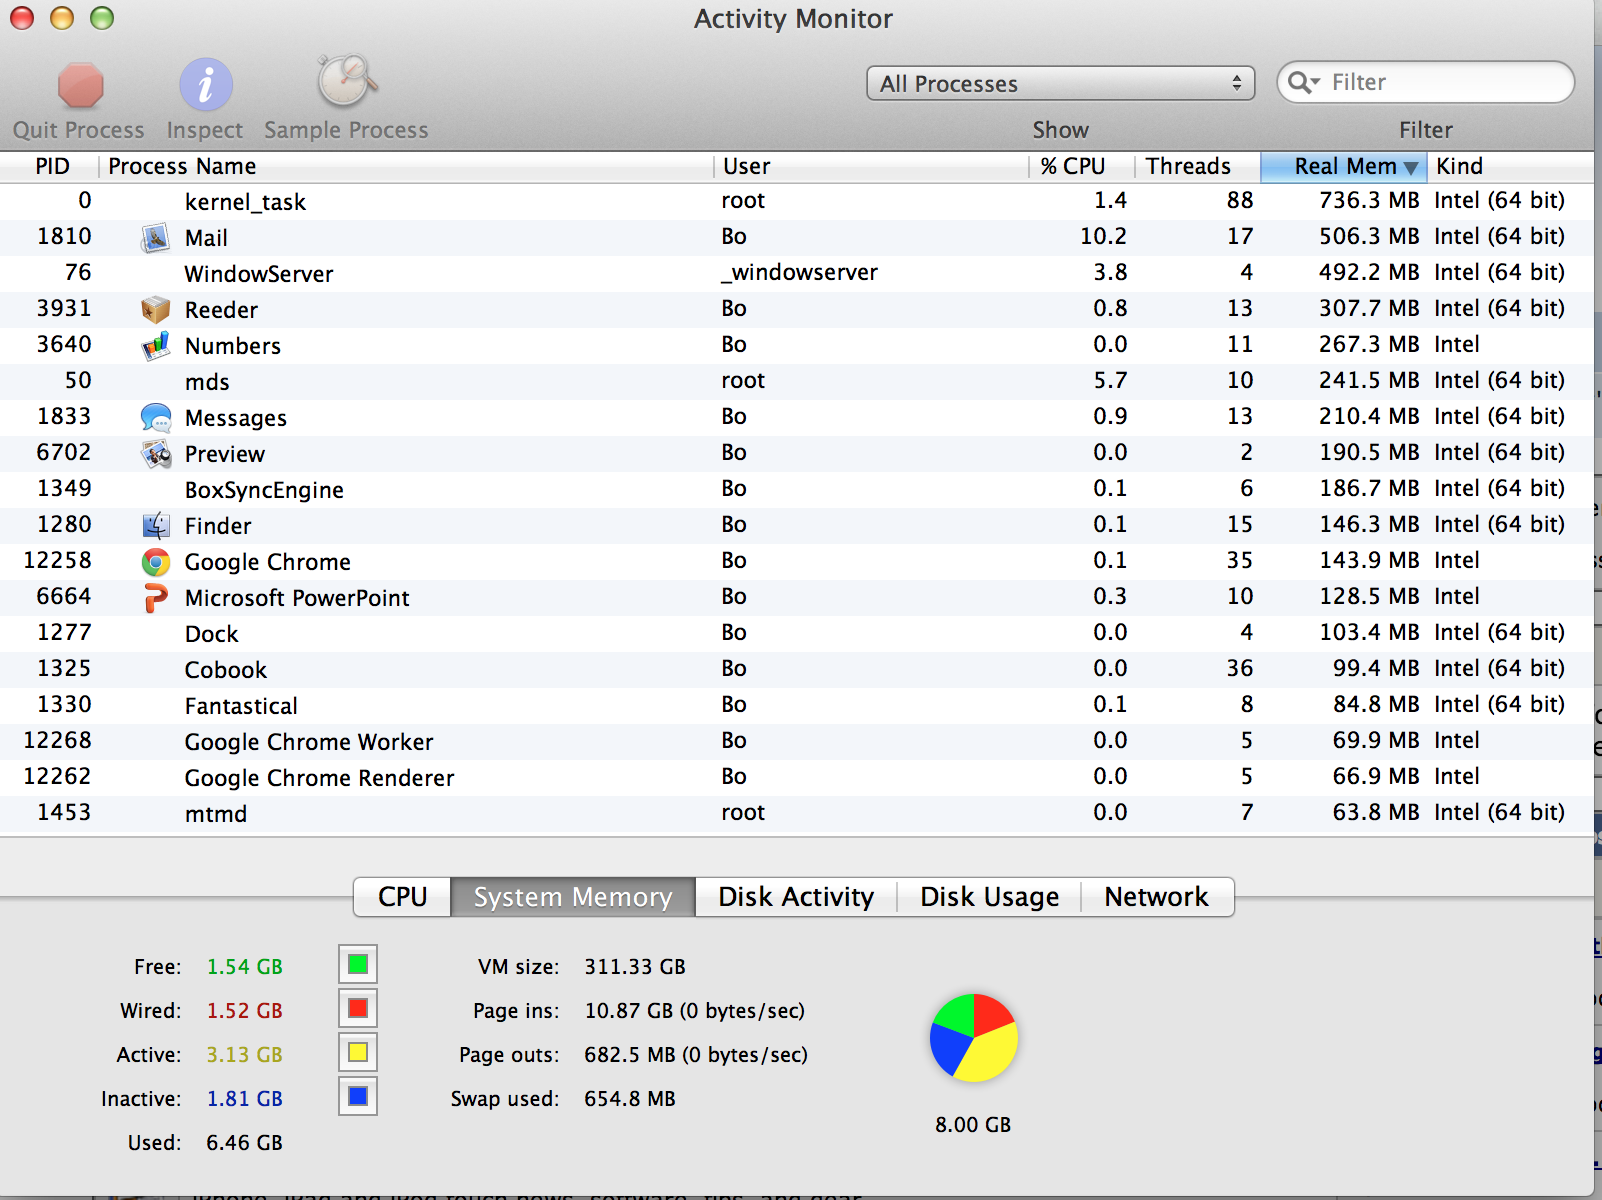Screen dimensions: 1602x1200
Task: Click the 1.52 GB wired memory value
Action: click(x=244, y=1011)
